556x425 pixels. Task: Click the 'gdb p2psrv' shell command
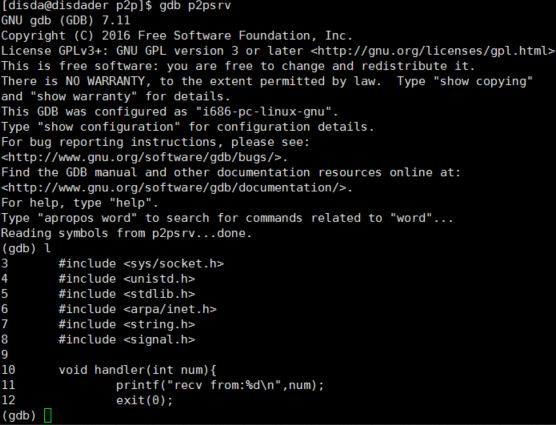pyautogui.click(x=195, y=6)
